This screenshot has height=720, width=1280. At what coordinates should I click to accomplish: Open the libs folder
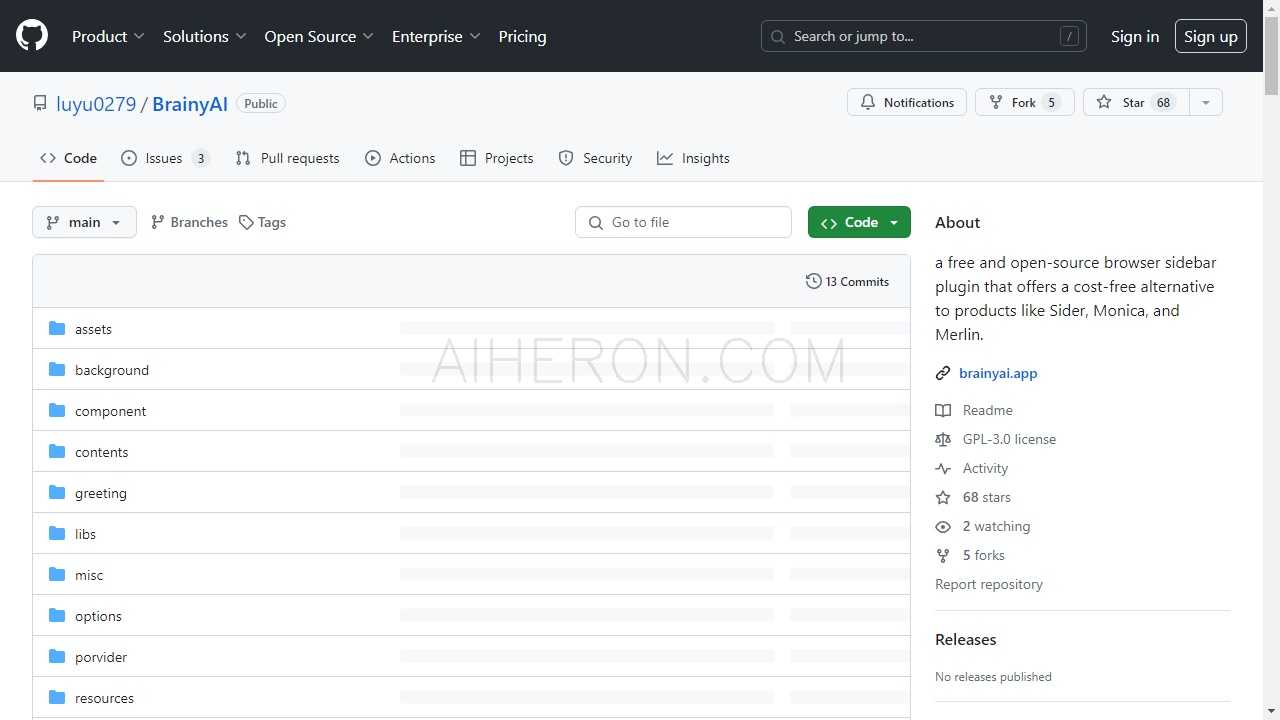[x=85, y=534]
